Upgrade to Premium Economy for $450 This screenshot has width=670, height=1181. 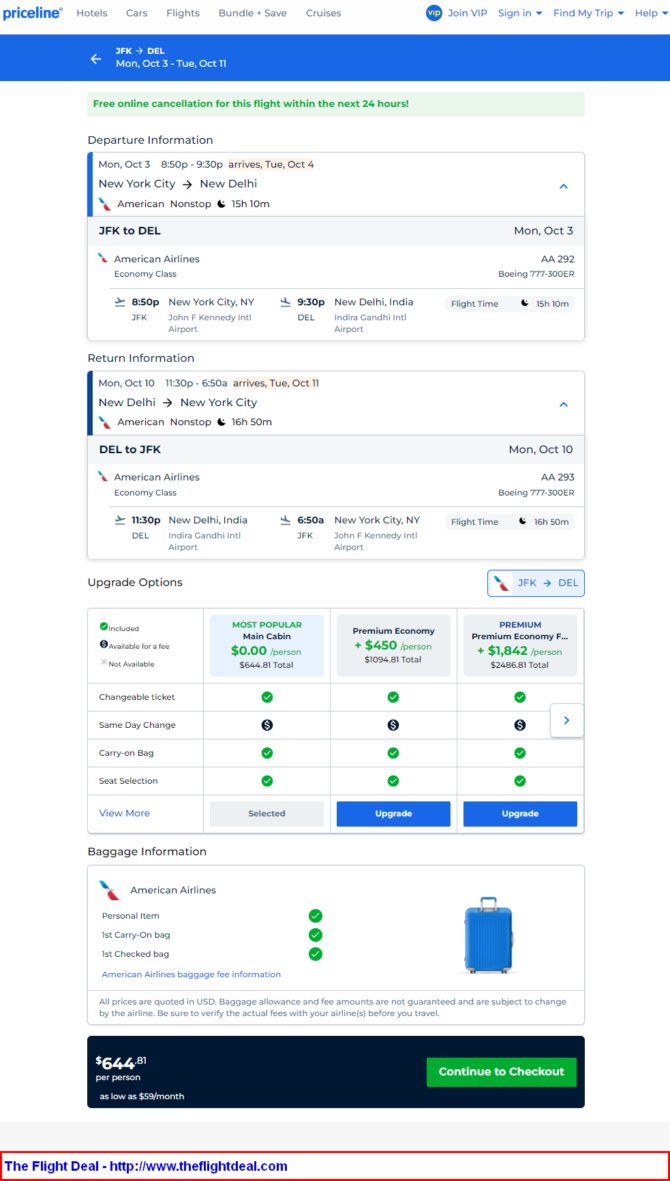[x=393, y=813]
